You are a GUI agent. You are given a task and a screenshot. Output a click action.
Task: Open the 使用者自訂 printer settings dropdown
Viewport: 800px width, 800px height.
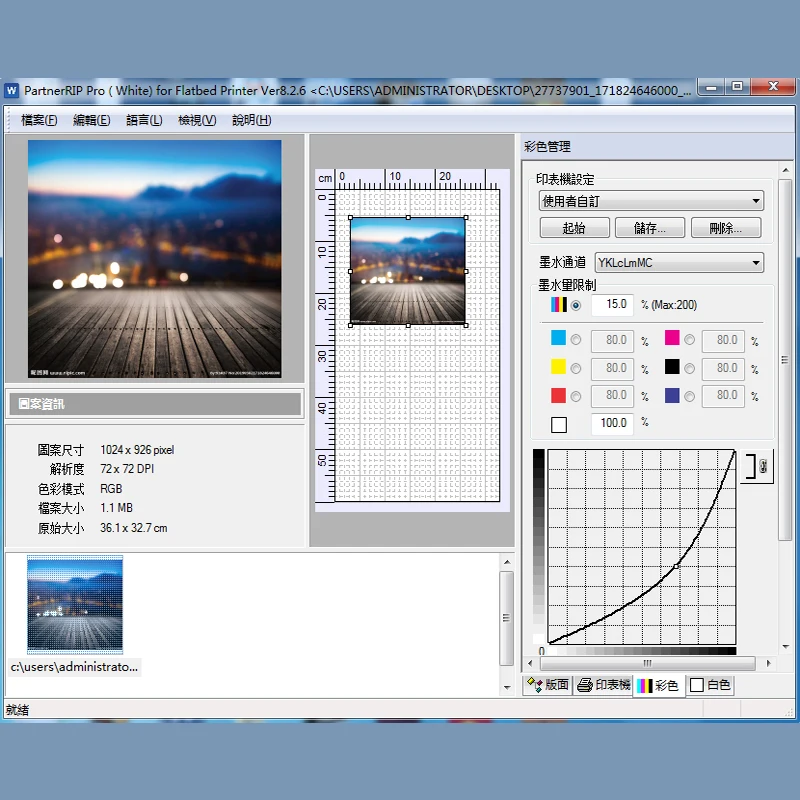650,200
